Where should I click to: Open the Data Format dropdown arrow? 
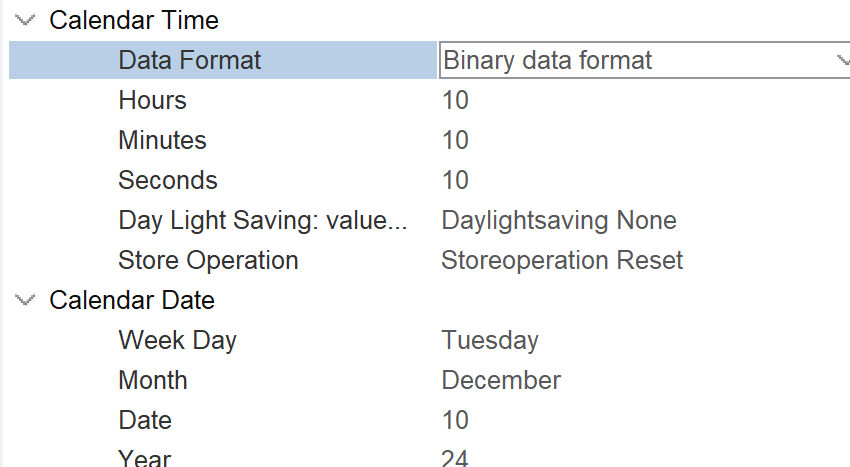(841, 60)
